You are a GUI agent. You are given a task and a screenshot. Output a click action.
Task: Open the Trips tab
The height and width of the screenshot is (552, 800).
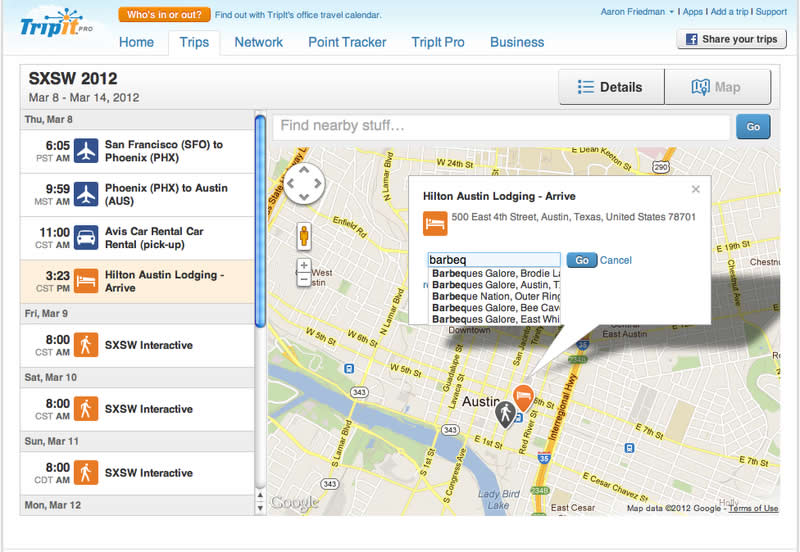click(x=194, y=42)
